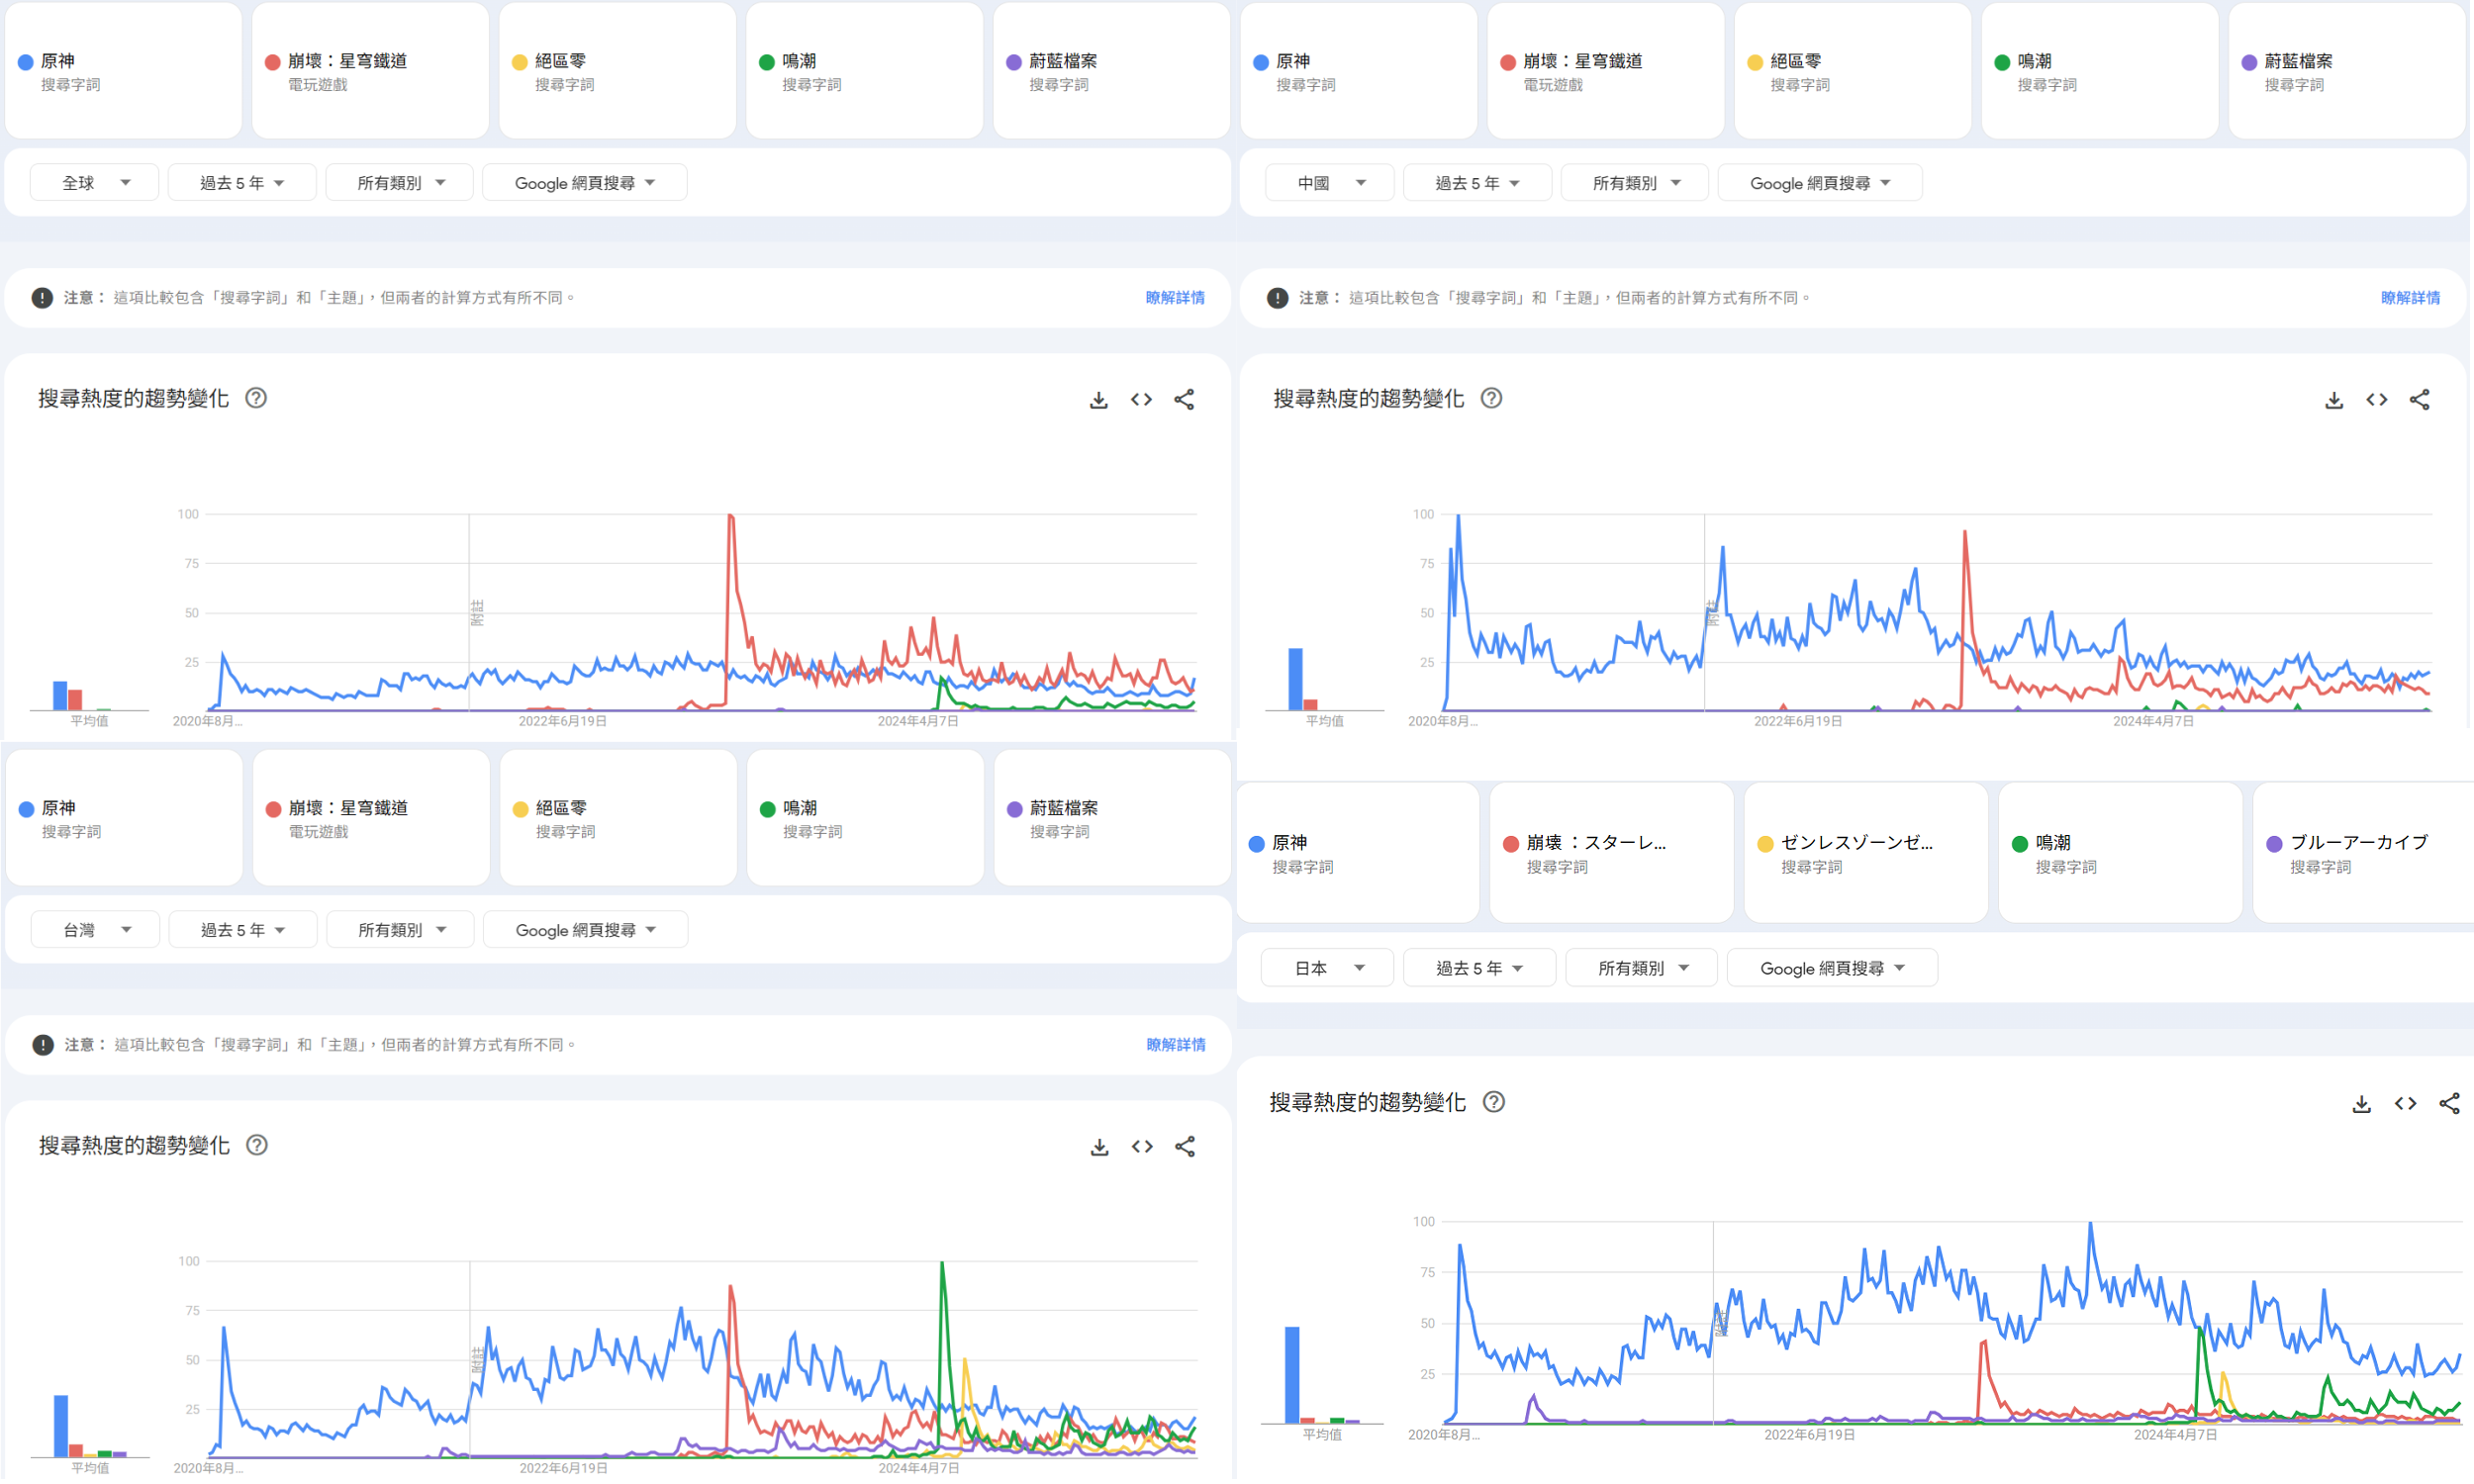Image resolution: width=2474 pixels, height=1484 pixels.
Task: Open 所有類別 dropdown in China (中國) panel
Action: [1634, 183]
